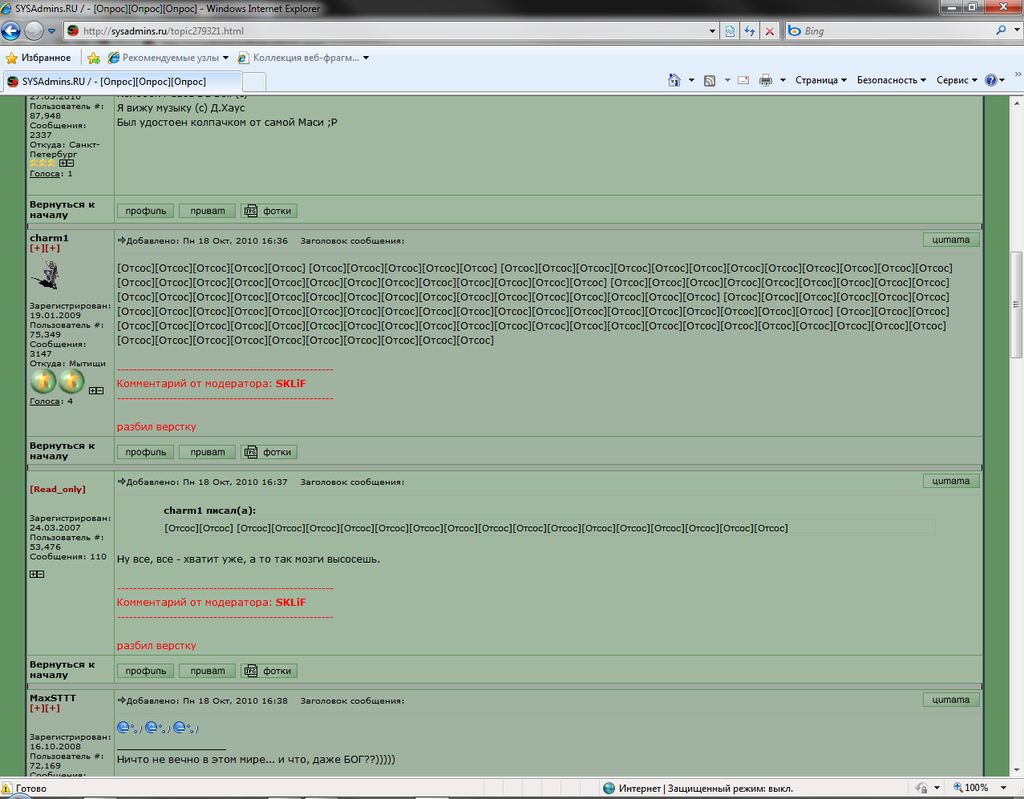
Task: Click the address bar URL field
Action: 385,31
